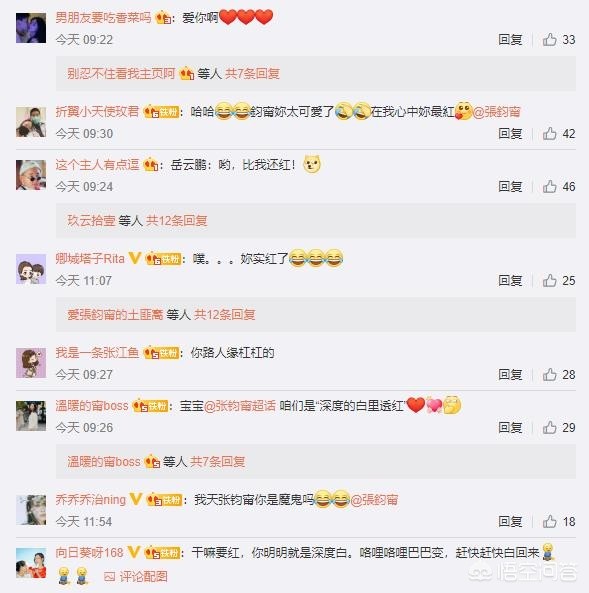This screenshot has width=589, height=593.
Task: Reply to 男朋友要吃香菜吗's comment
Action: [x=510, y=39]
